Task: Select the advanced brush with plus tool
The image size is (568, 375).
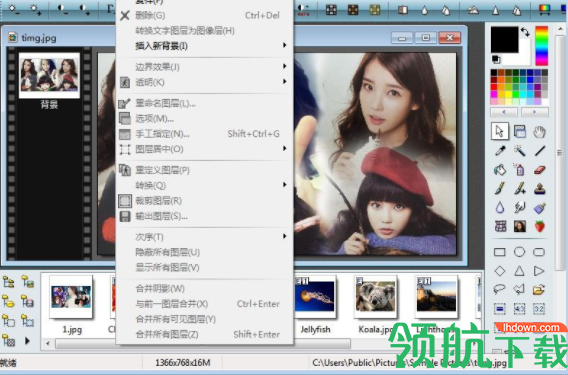Action: (x=519, y=188)
